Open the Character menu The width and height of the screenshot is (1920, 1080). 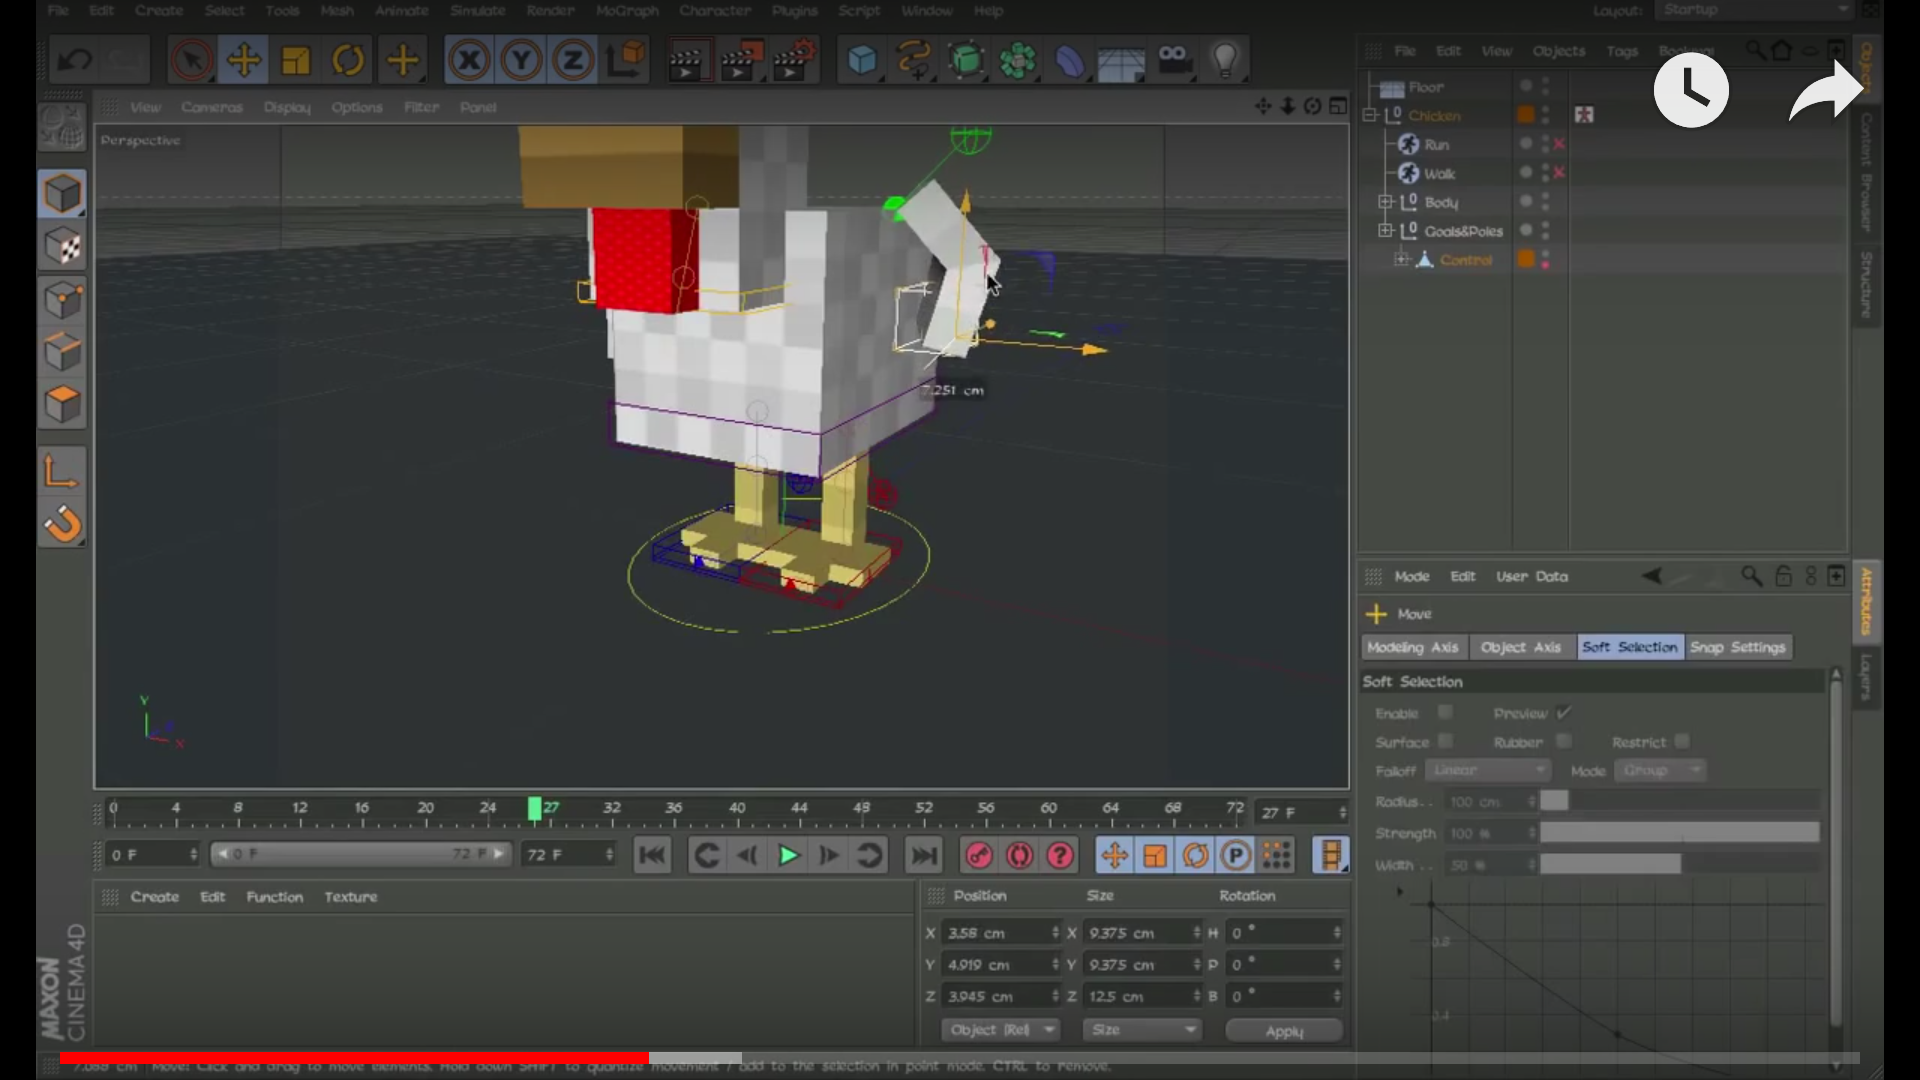pos(715,10)
